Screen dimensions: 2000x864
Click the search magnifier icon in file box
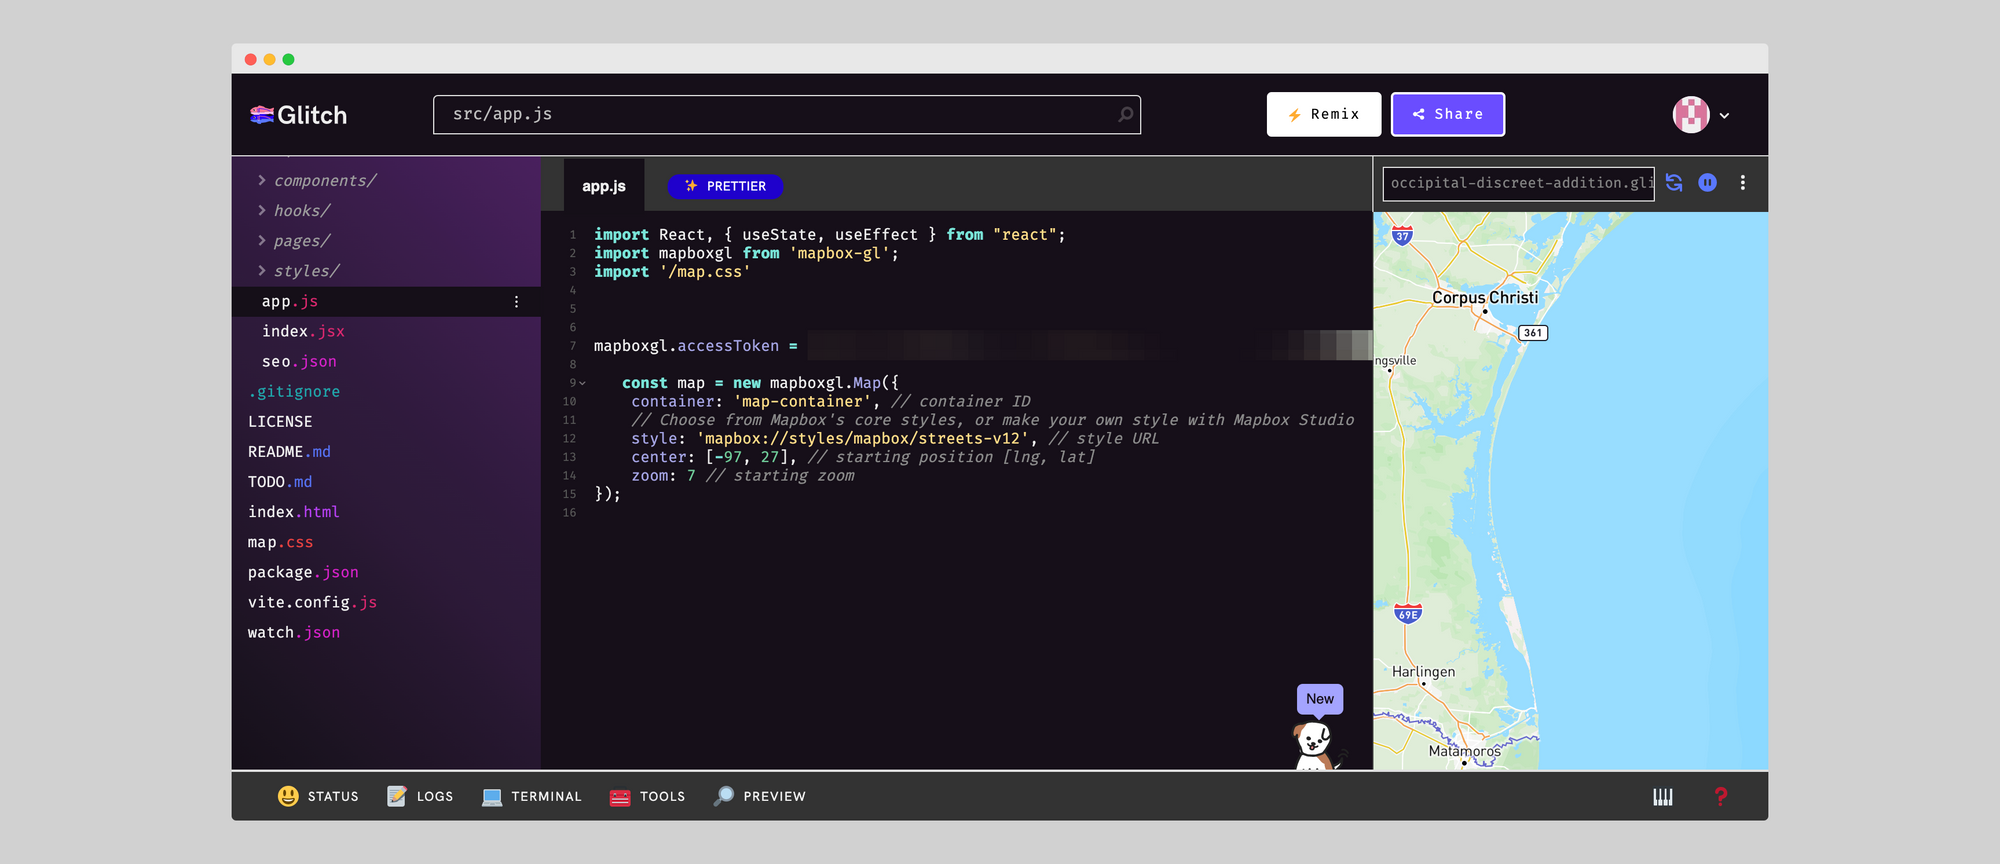click(1125, 115)
